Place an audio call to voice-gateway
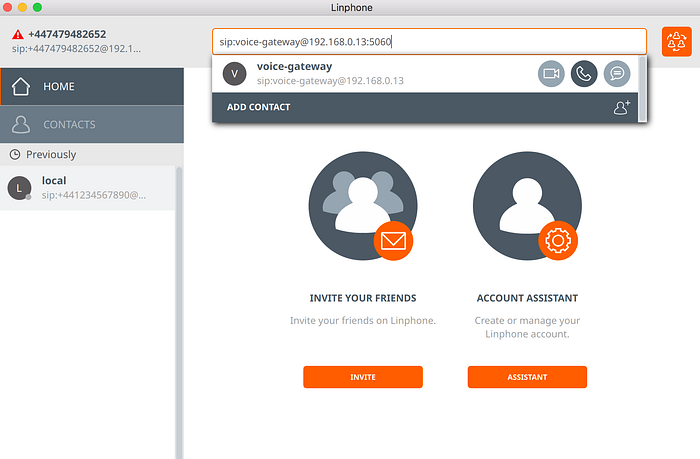The height and width of the screenshot is (459, 700). (584, 74)
